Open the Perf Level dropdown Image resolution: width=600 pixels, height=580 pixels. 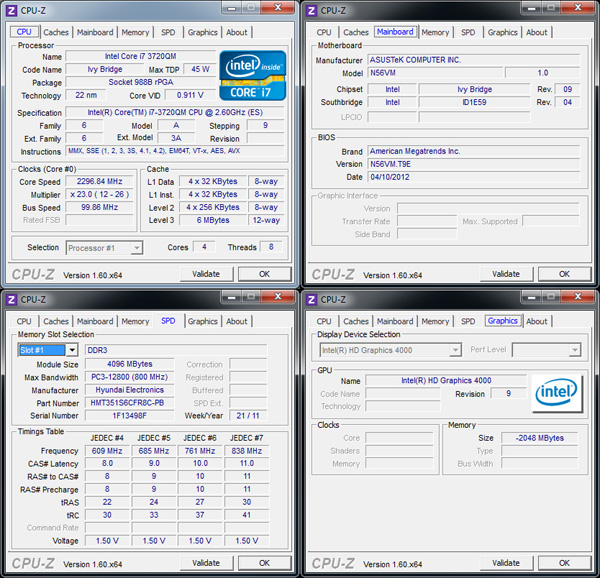pos(575,350)
